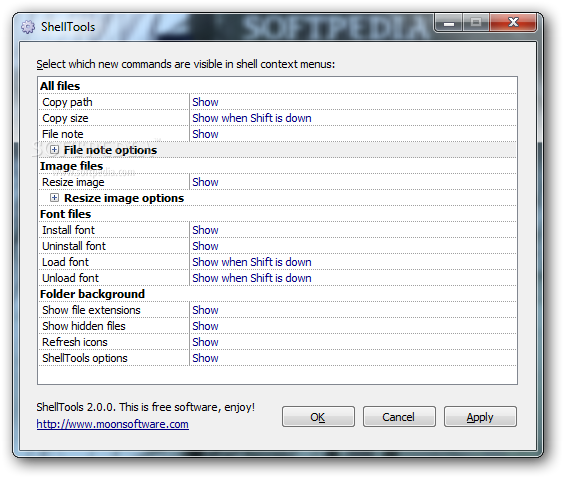Click the File note options label
The image size is (564, 478).
pyautogui.click(x=110, y=150)
